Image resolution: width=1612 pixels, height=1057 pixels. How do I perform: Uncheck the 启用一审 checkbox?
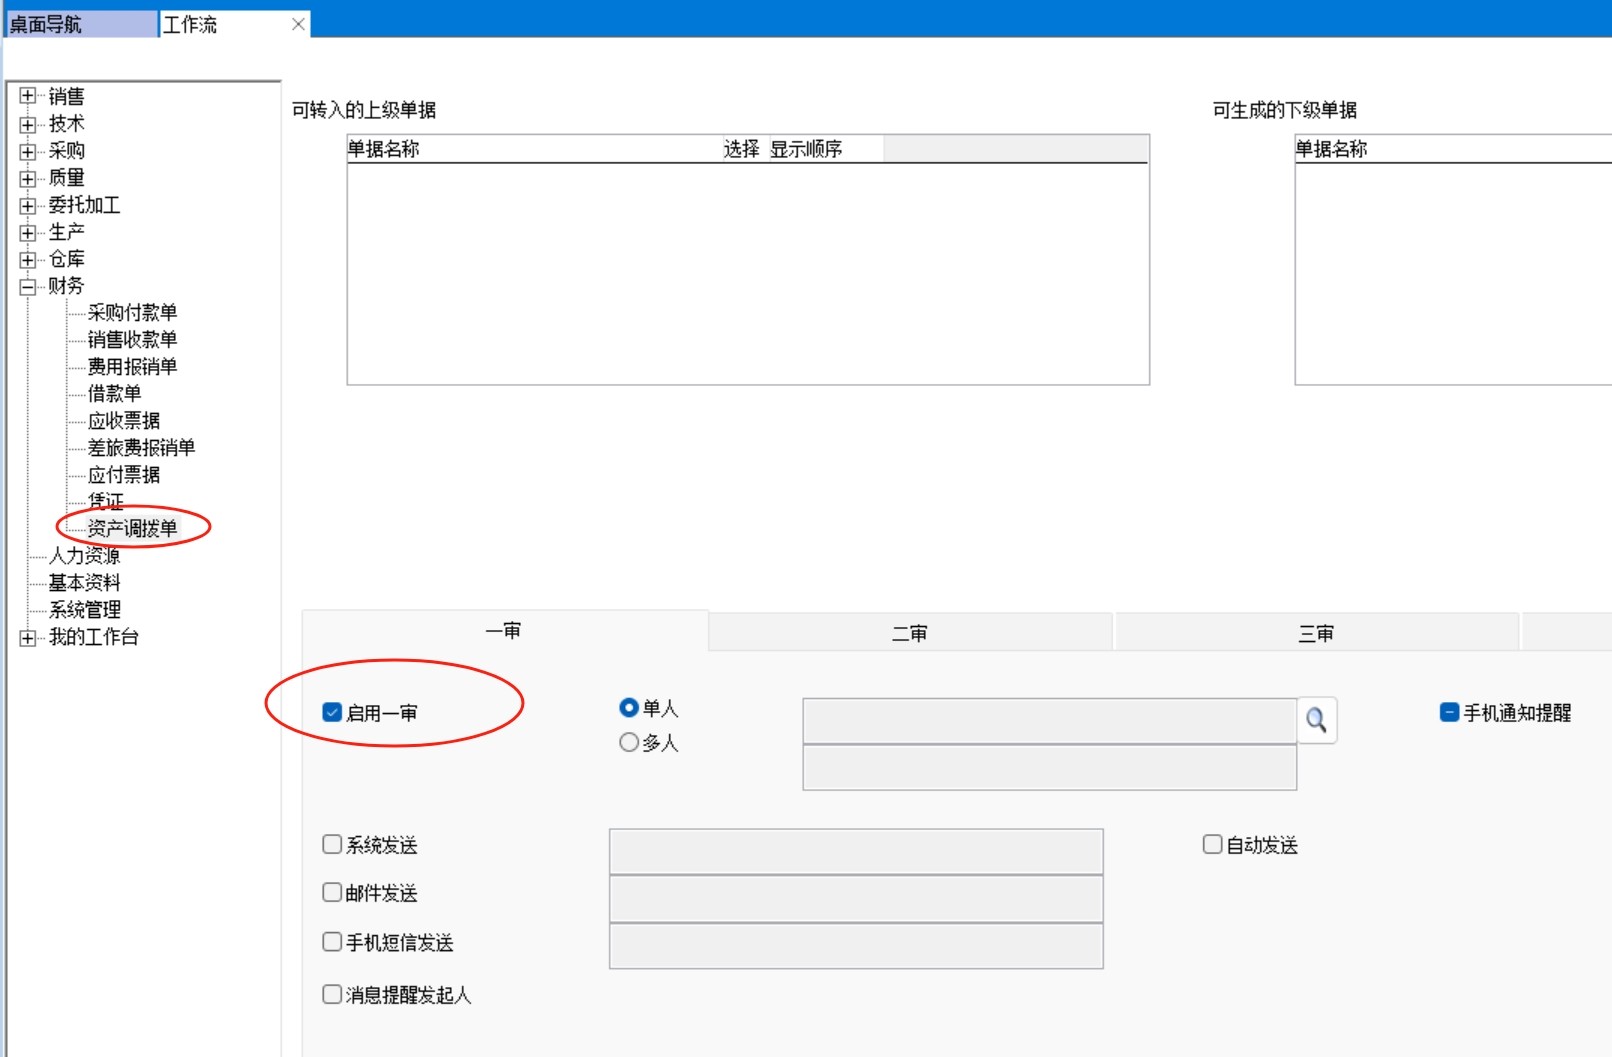(x=332, y=712)
